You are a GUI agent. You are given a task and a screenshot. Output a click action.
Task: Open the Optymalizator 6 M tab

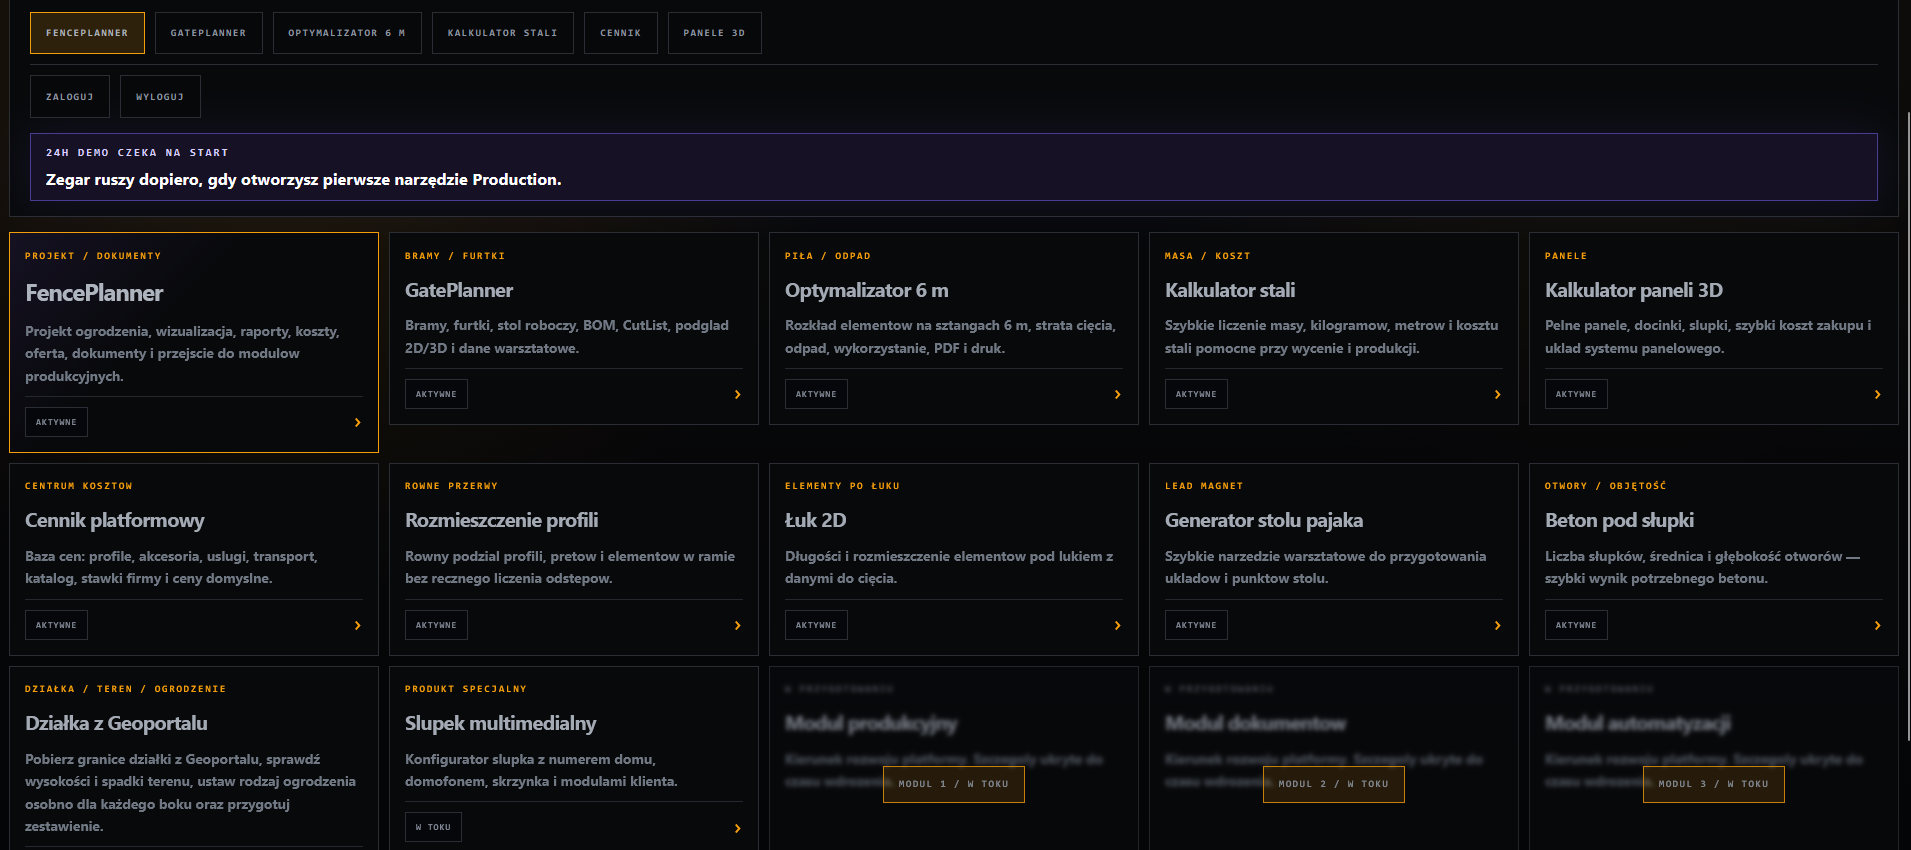pos(347,33)
